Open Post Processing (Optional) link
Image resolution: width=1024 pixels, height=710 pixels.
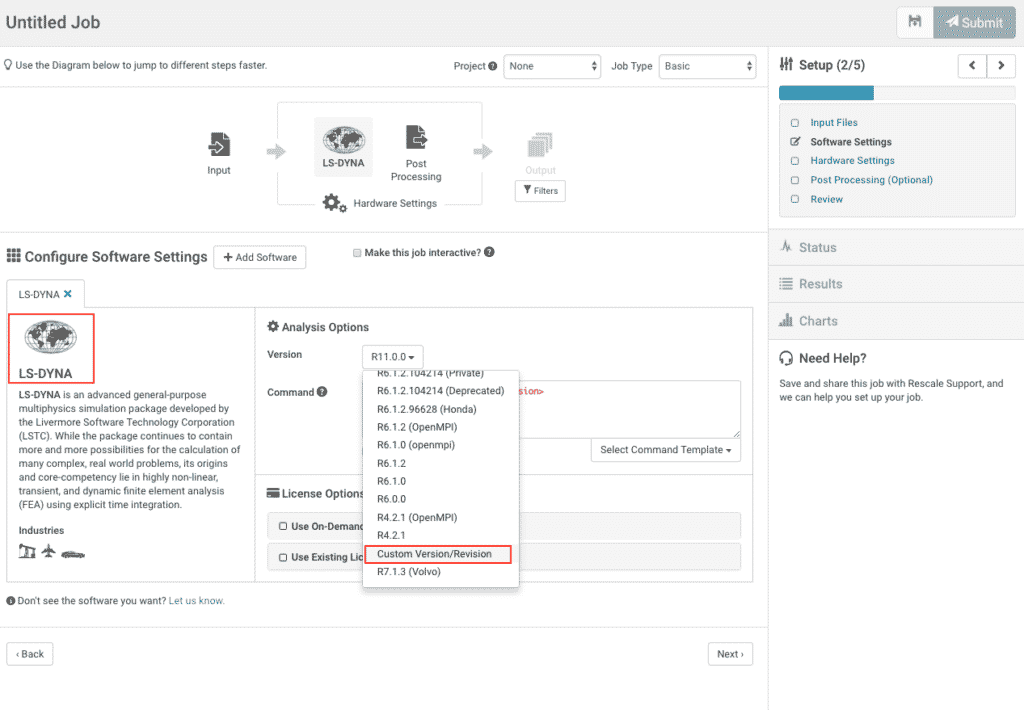click(x=871, y=180)
